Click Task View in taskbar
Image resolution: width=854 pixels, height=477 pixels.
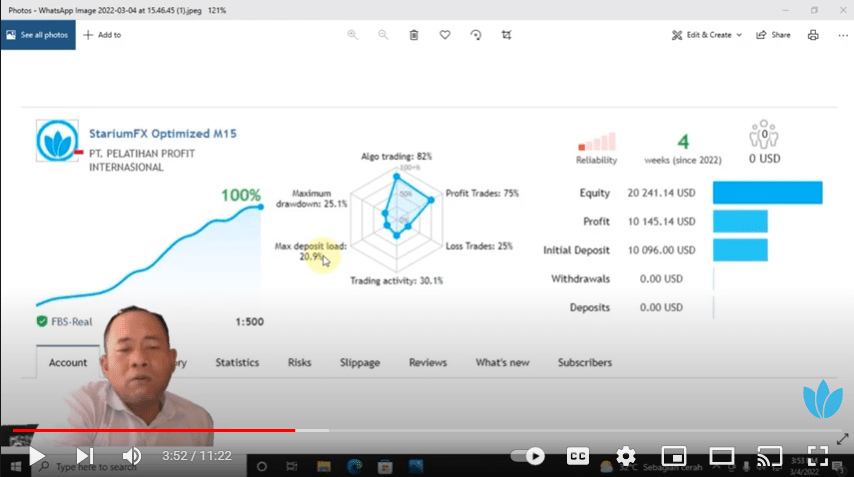point(292,467)
